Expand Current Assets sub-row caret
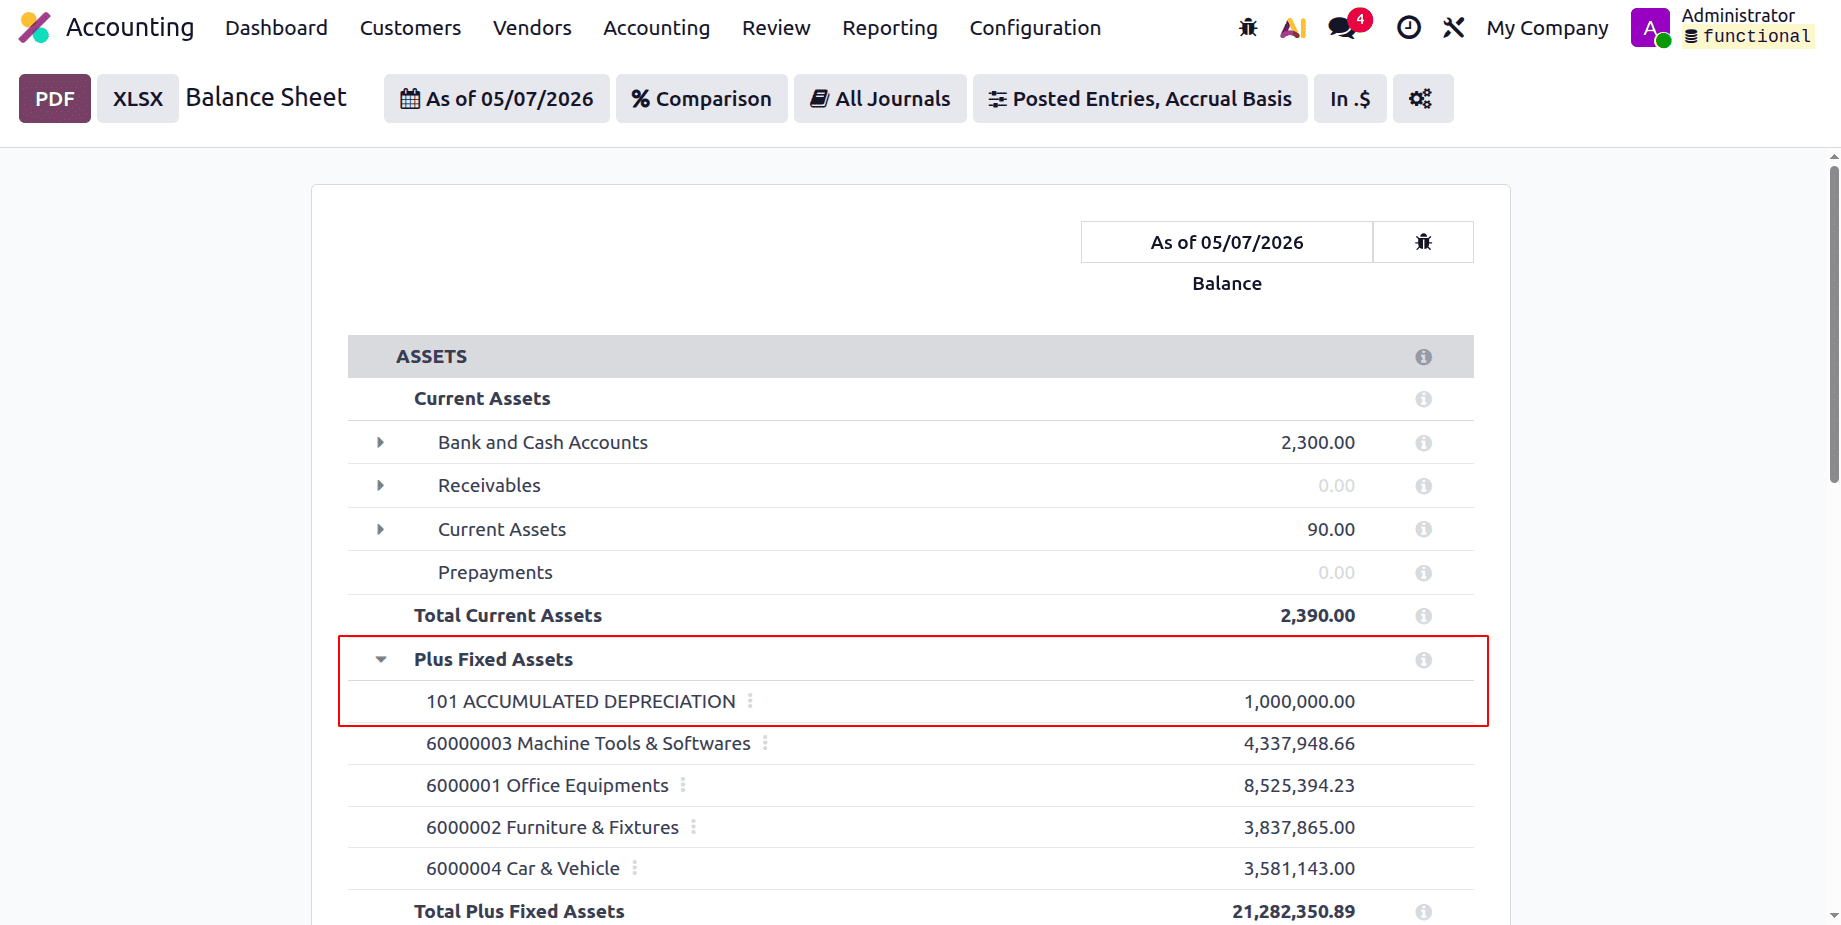The height and width of the screenshot is (925, 1841). (380, 529)
